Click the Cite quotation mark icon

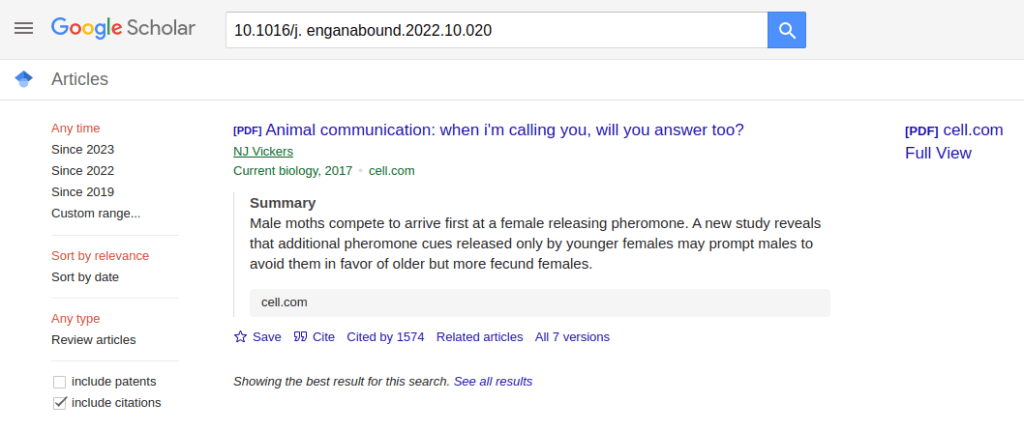click(300, 337)
